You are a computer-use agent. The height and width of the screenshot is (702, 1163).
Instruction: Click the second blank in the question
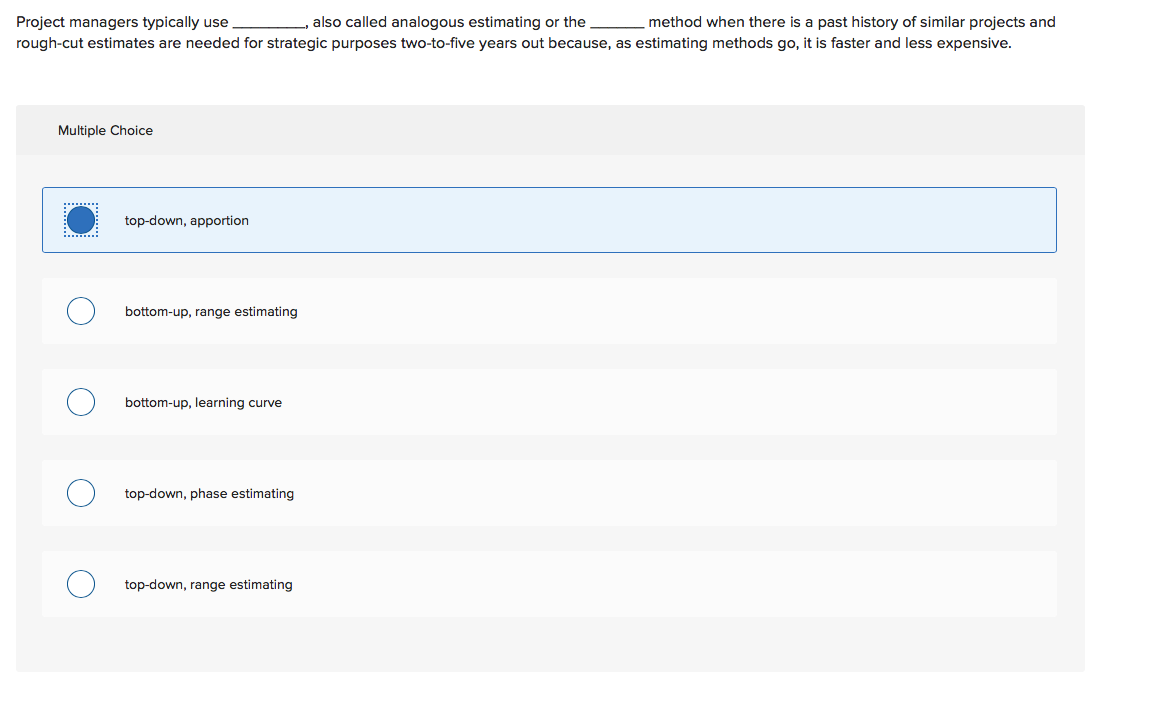pyautogui.click(x=616, y=22)
